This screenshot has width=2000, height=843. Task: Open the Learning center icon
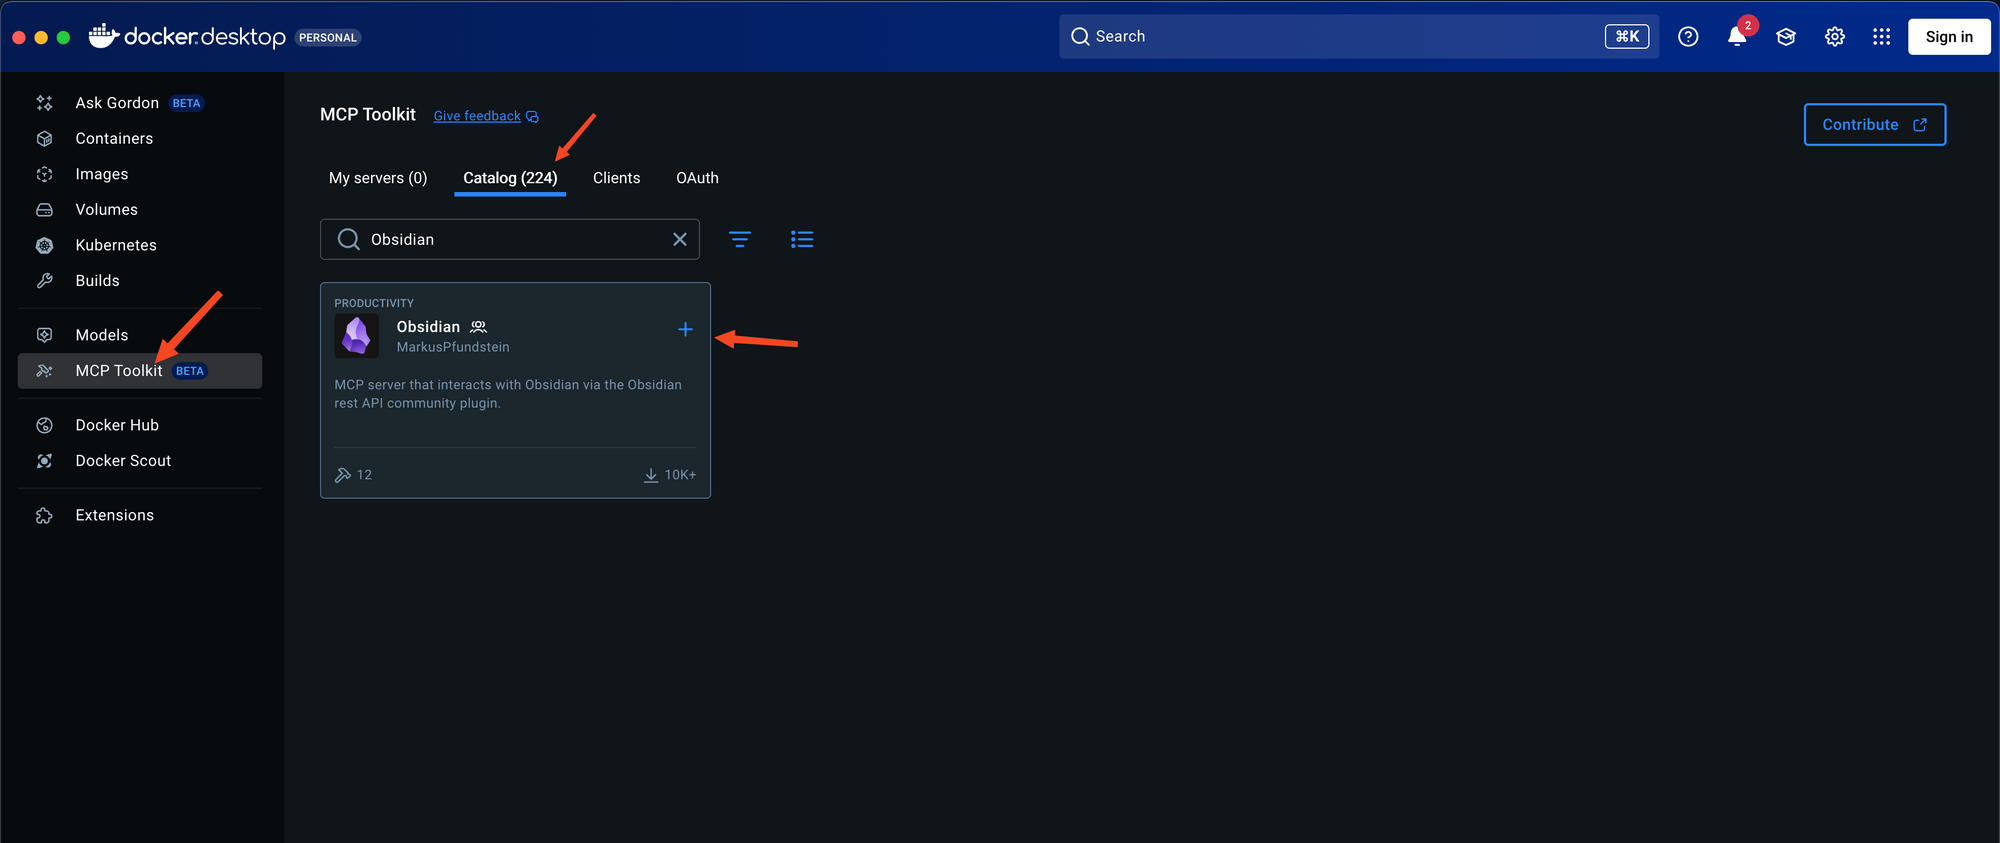point(1786,37)
